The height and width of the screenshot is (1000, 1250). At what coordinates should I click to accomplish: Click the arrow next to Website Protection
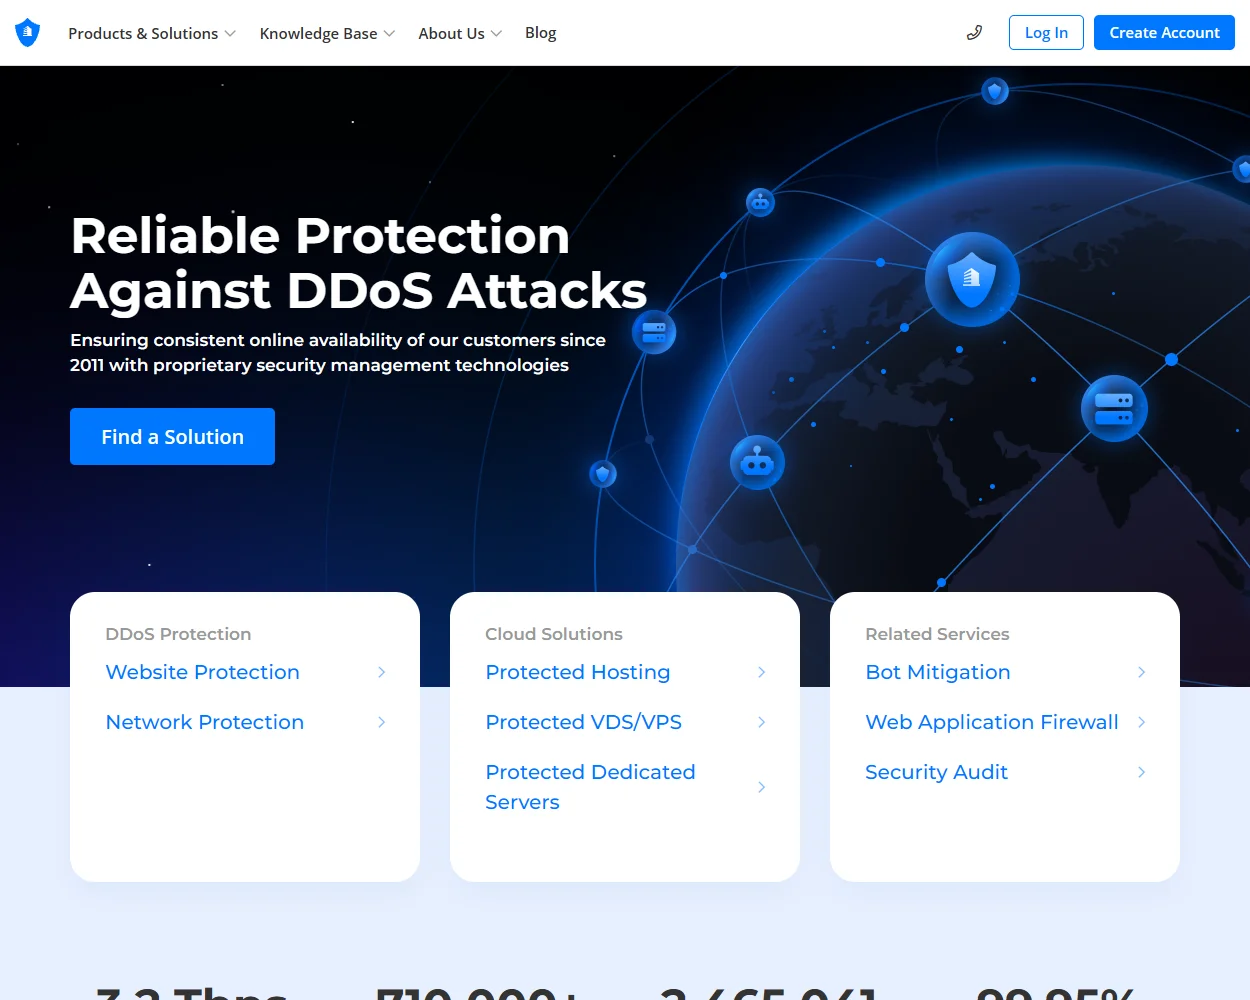point(381,672)
